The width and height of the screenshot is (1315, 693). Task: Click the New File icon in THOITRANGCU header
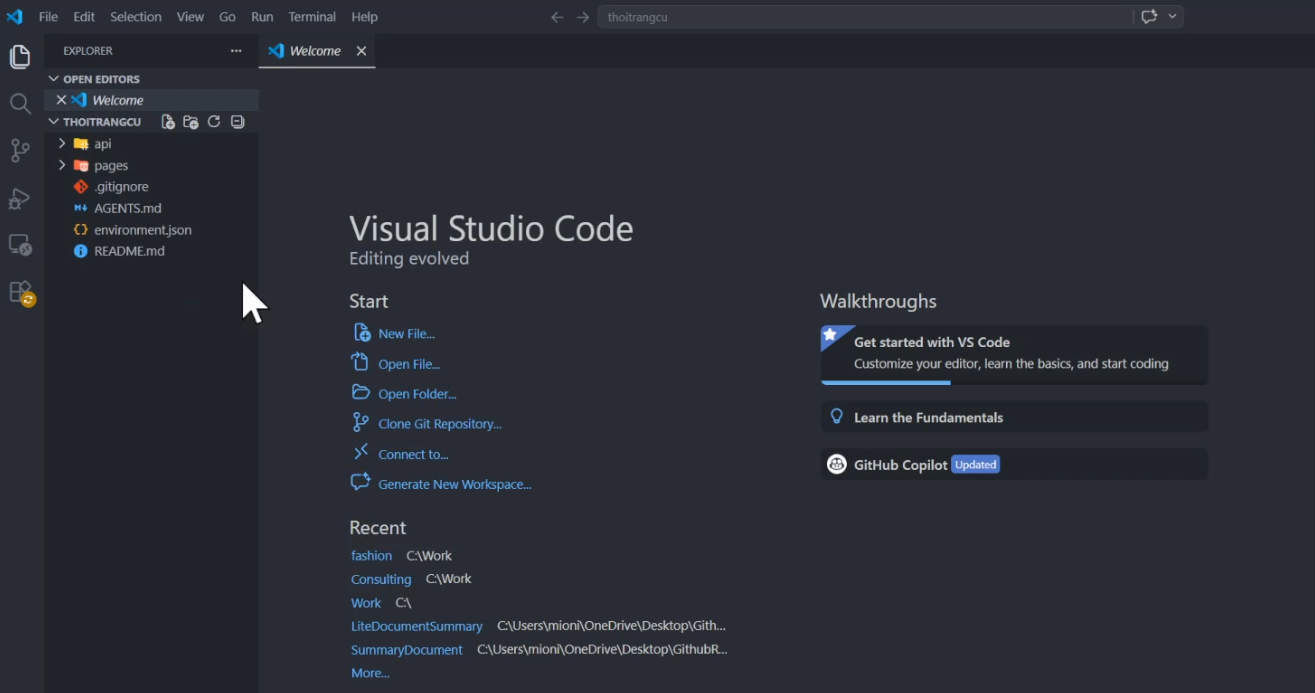click(x=168, y=122)
